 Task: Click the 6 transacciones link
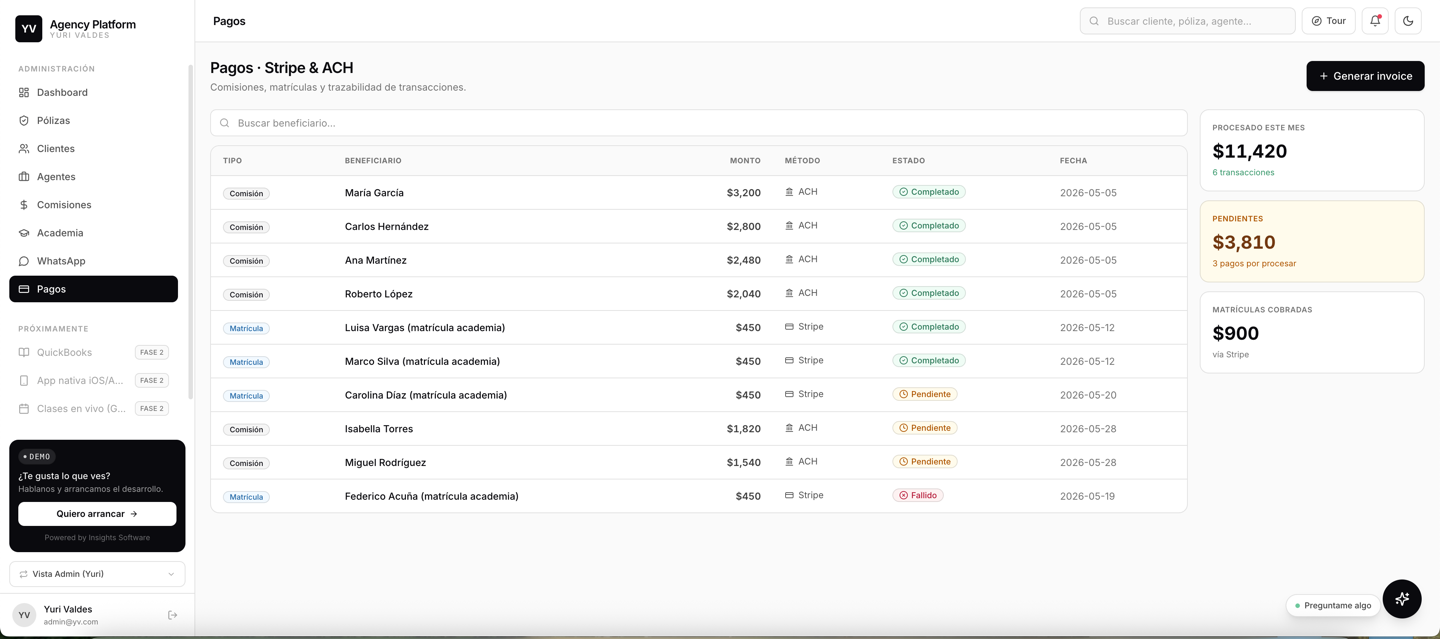click(x=1243, y=172)
